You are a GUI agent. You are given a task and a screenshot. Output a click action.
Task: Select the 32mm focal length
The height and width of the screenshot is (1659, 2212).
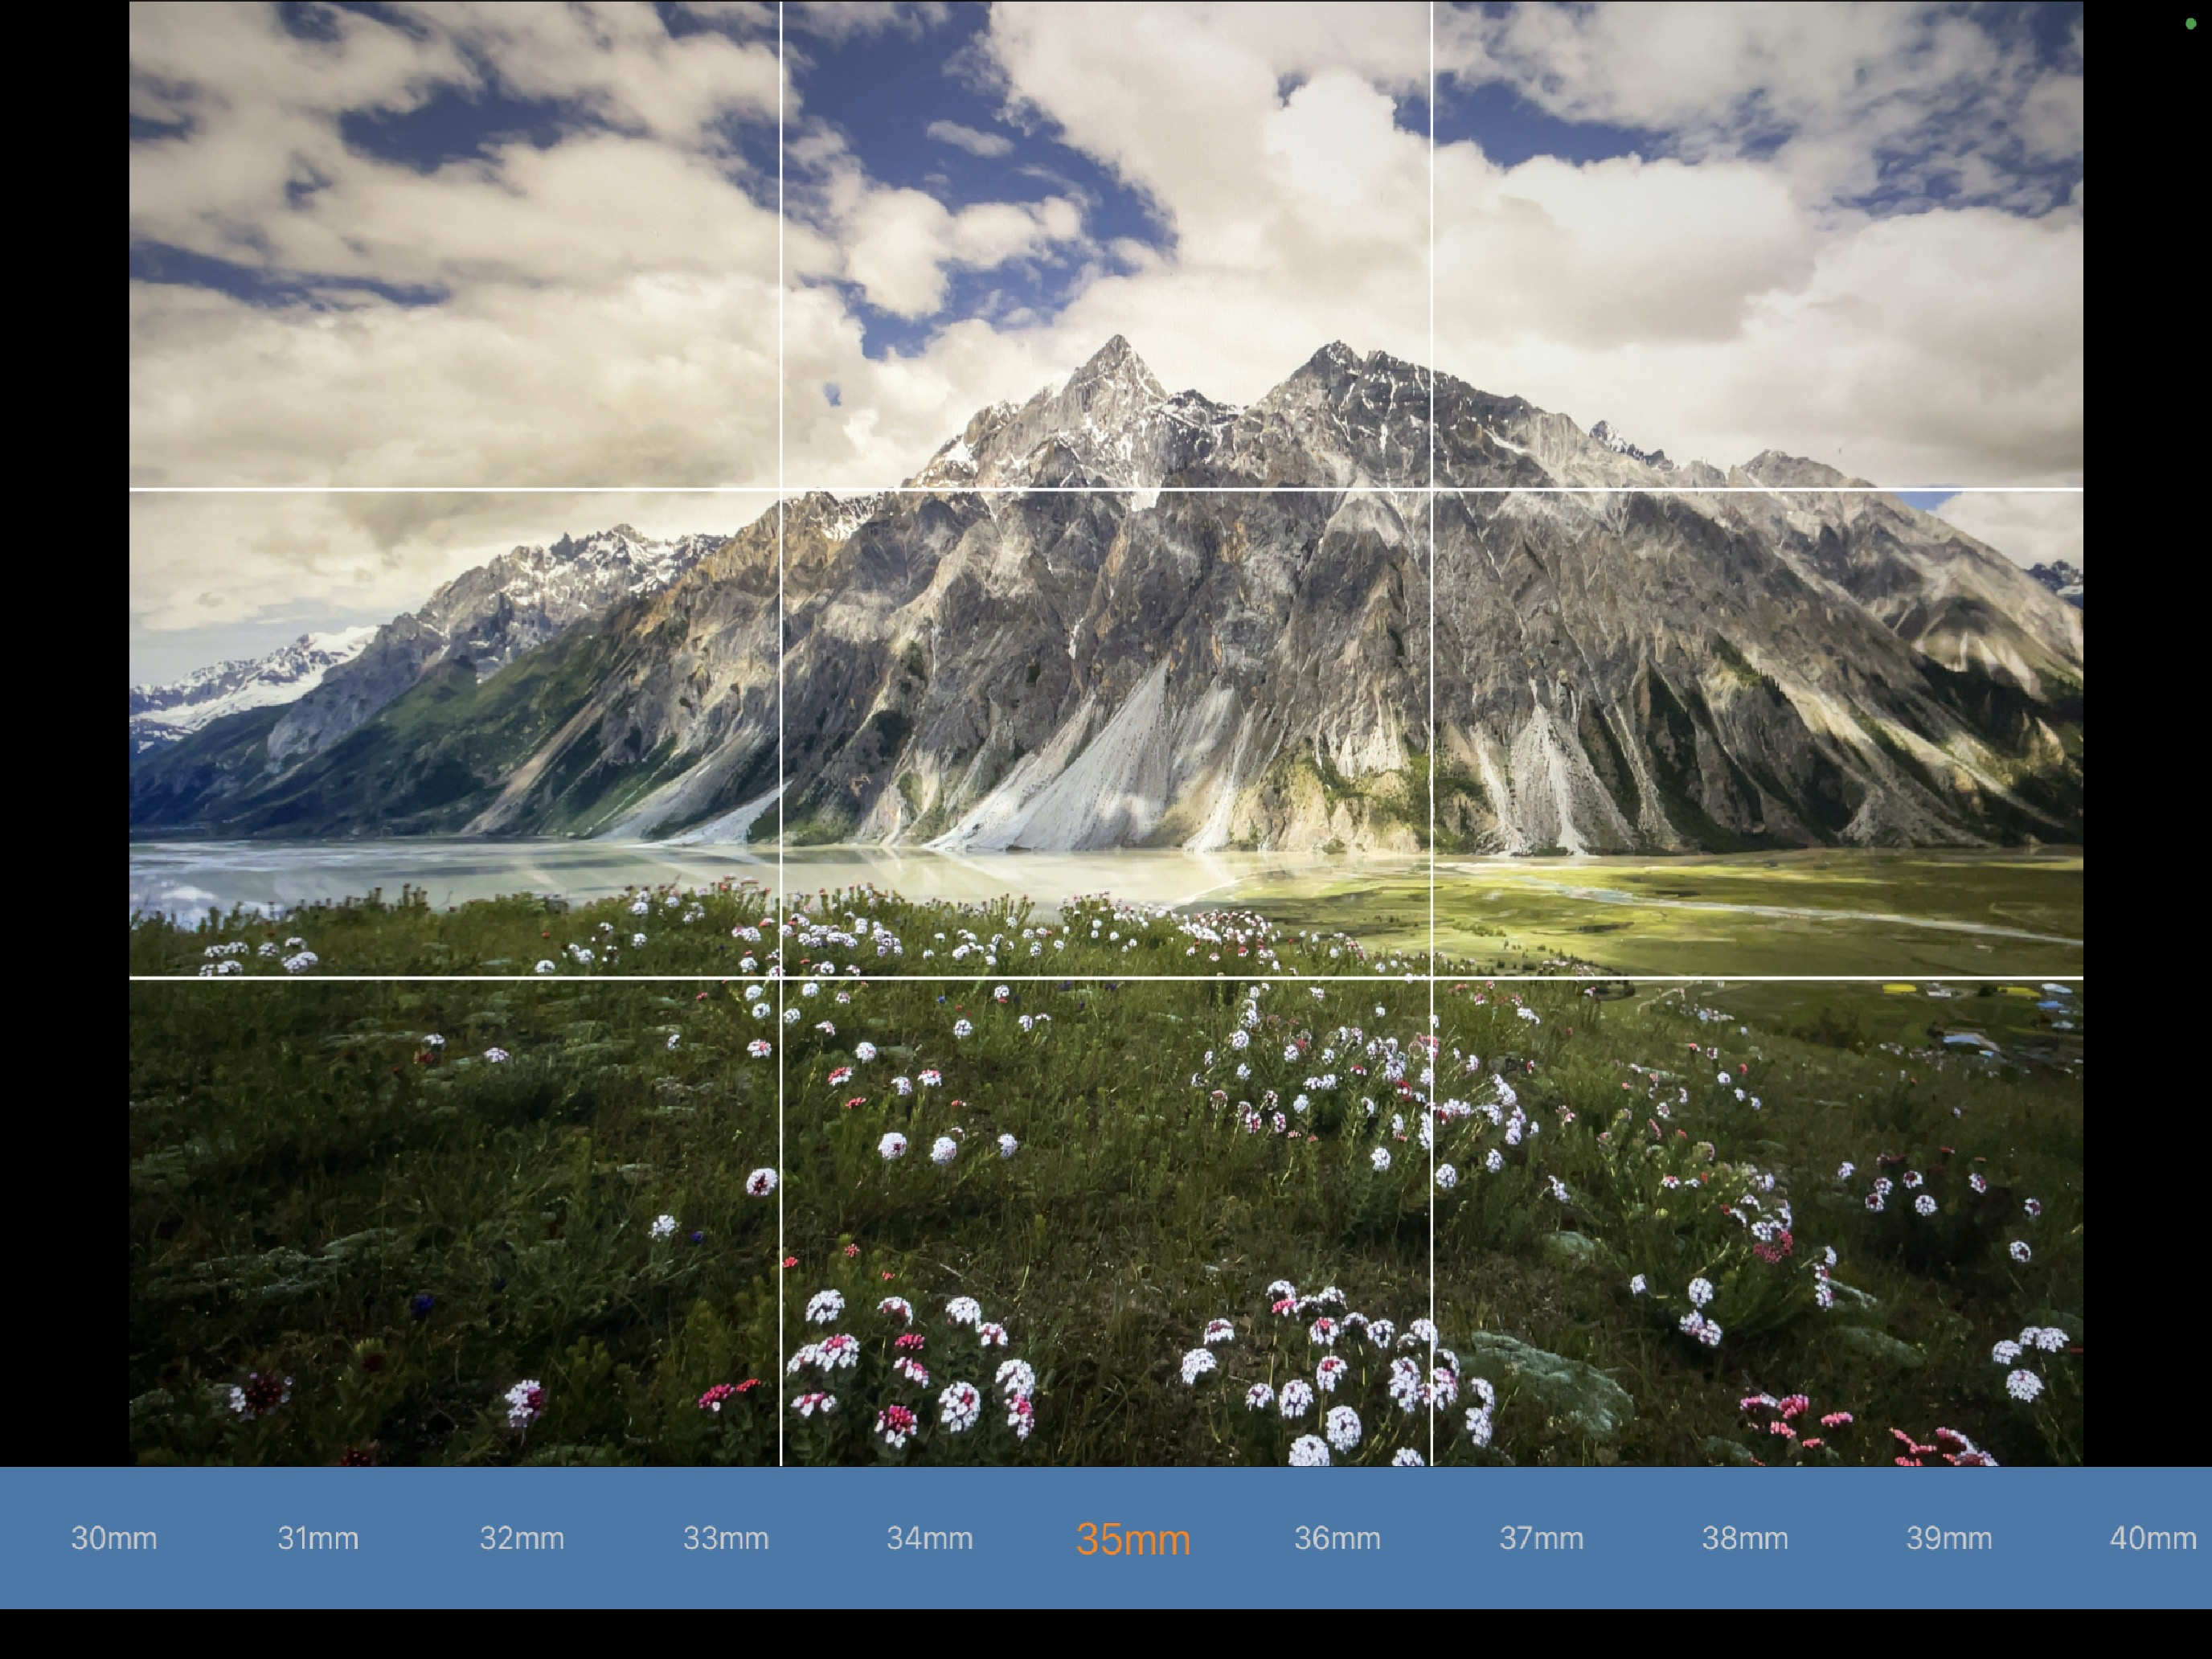click(522, 1538)
